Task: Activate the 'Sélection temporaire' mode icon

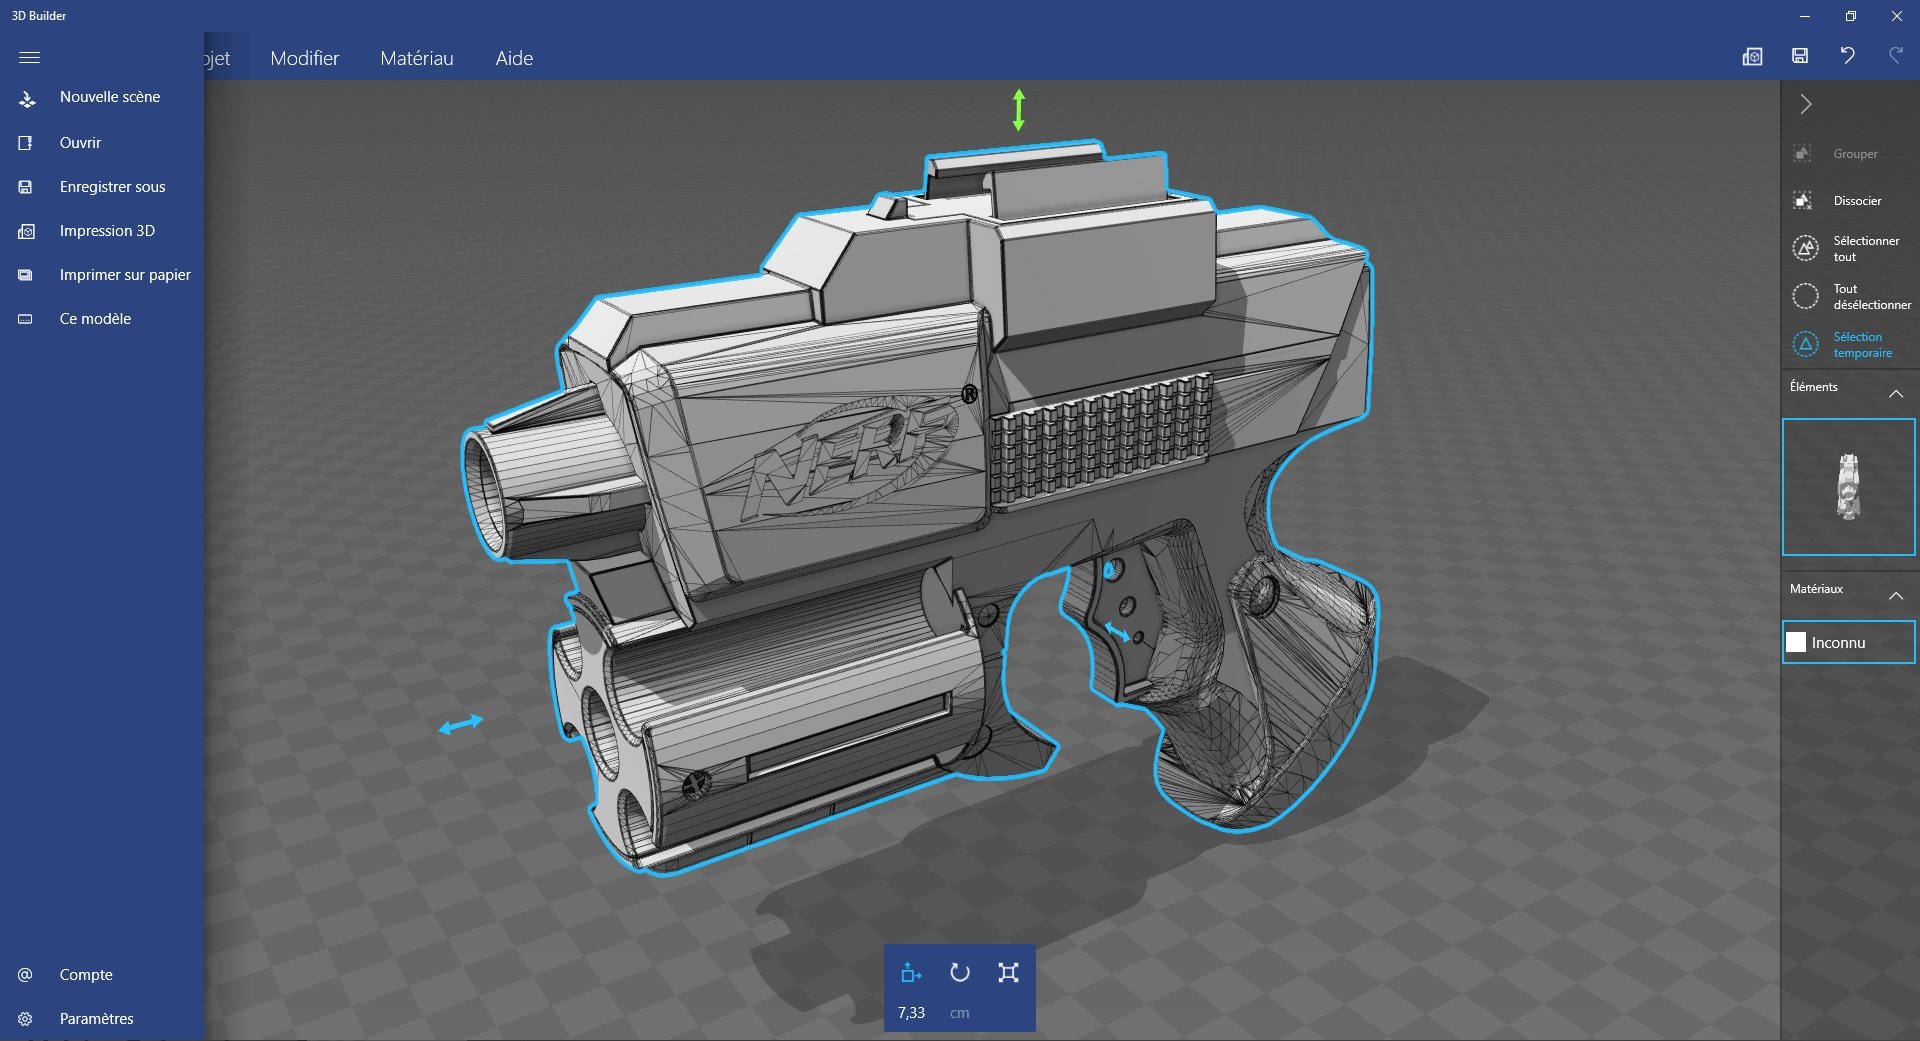Action: pyautogui.click(x=1805, y=344)
